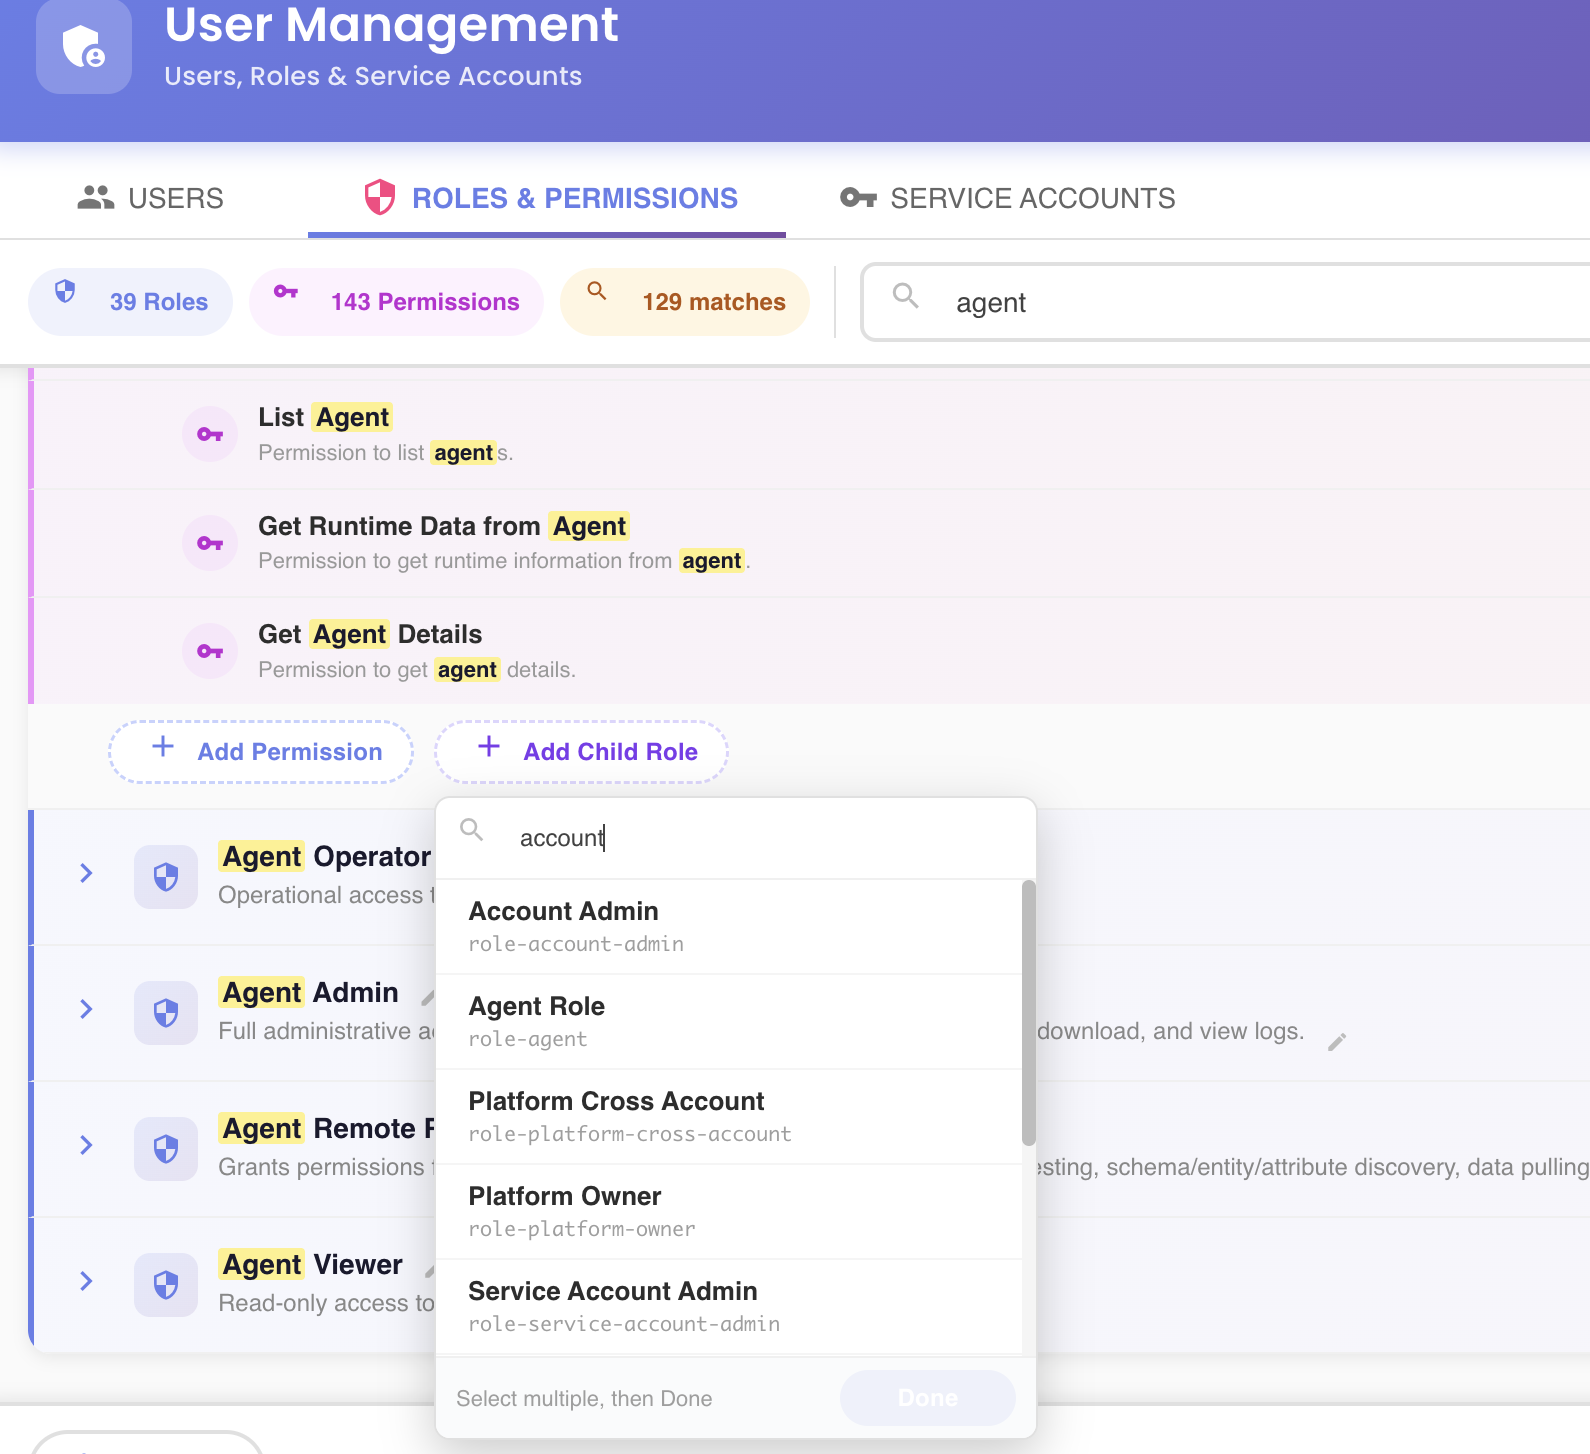The image size is (1590, 1454).
Task: Select Account Admin in the role list
Action: [x=730, y=926]
